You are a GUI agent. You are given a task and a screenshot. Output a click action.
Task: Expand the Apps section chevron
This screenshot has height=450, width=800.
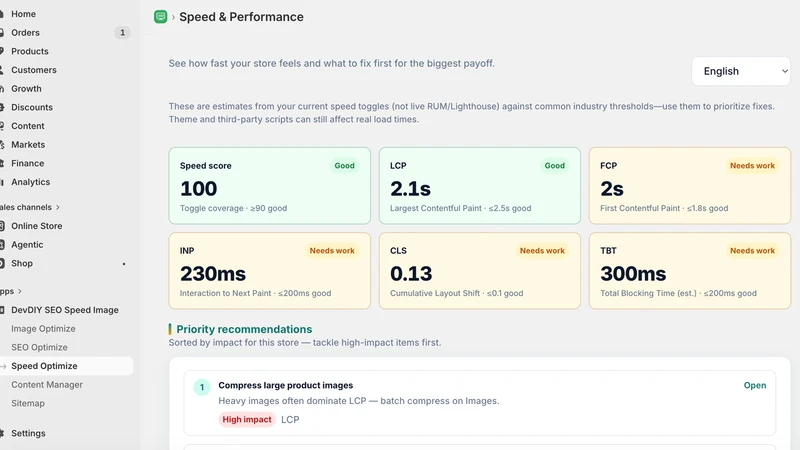(x=20, y=291)
